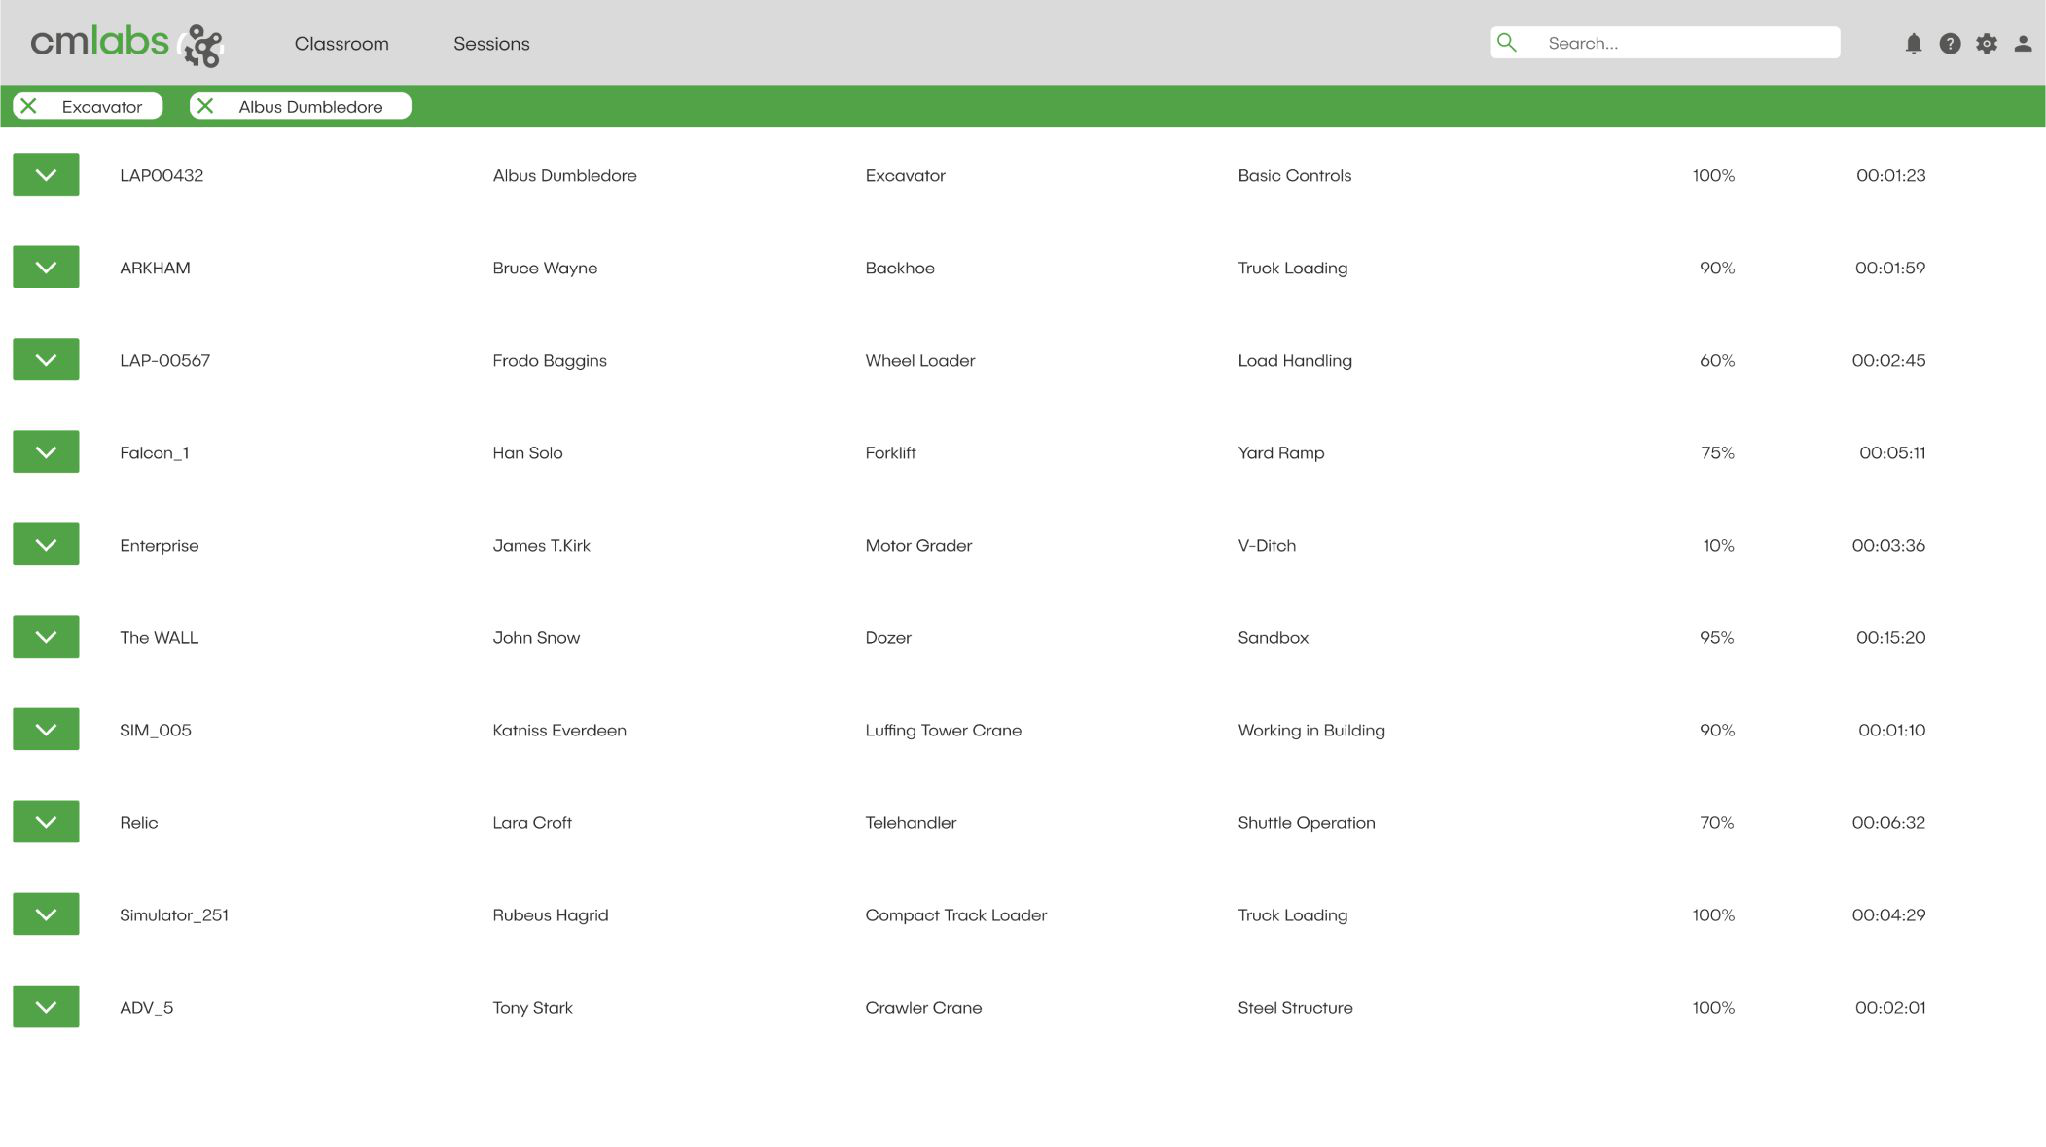
Task: Expand the Simulator_251 row
Action: point(46,915)
